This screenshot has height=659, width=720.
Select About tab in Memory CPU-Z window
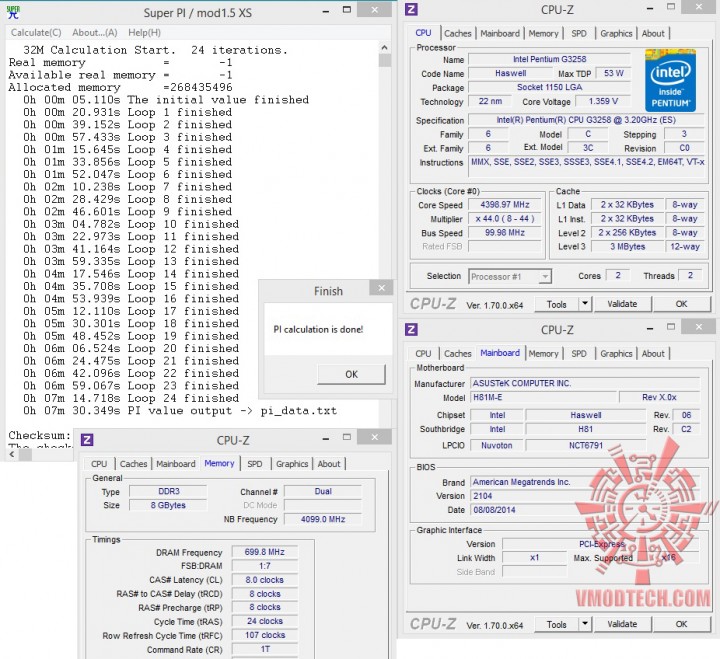(329, 464)
